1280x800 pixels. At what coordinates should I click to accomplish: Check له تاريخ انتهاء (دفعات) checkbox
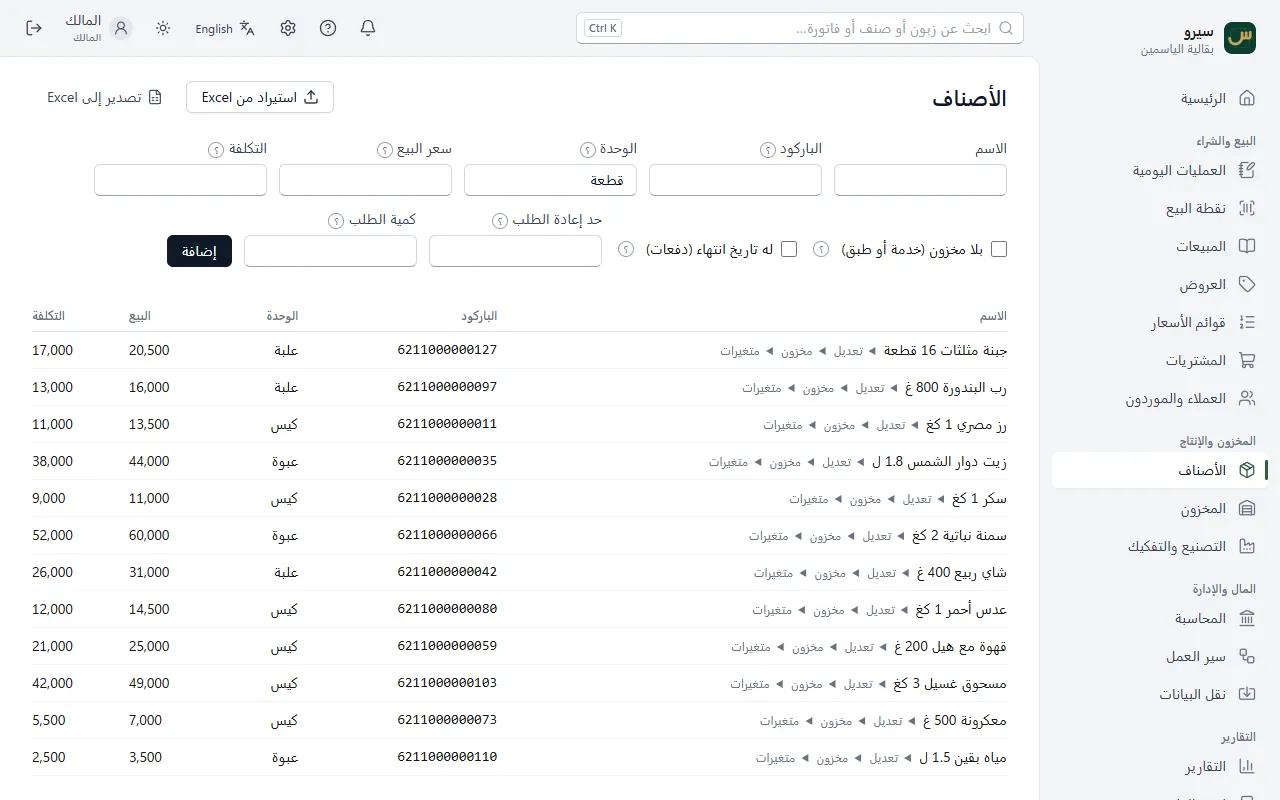click(x=789, y=249)
